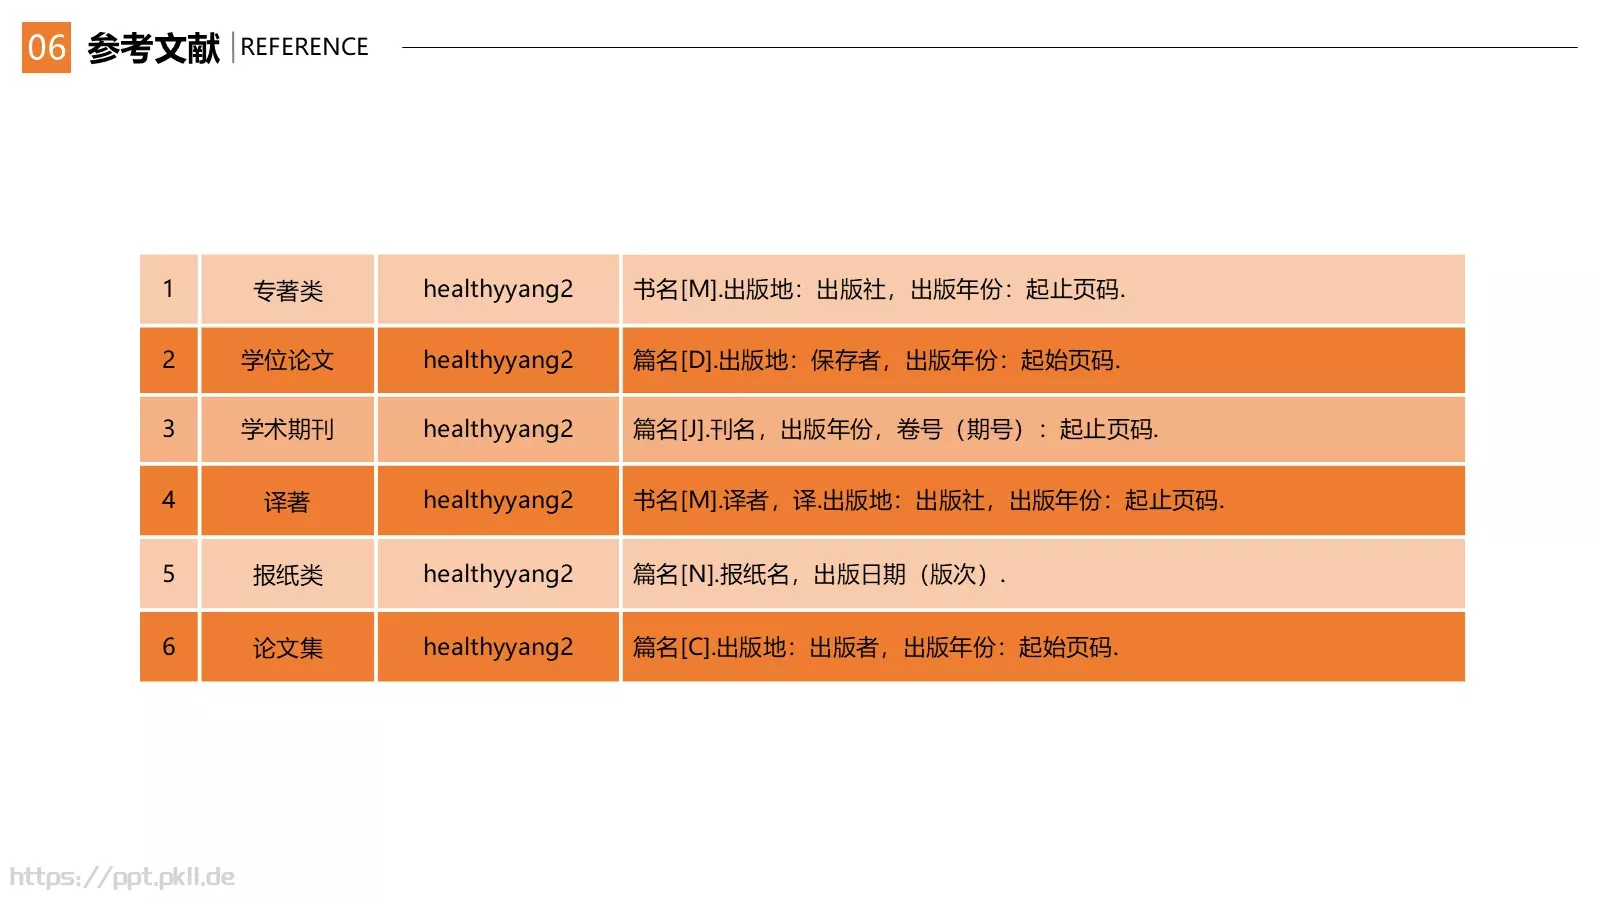Click table cell with number 4
This screenshot has width=1600, height=900.
pyautogui.click(x=169, y=500)
